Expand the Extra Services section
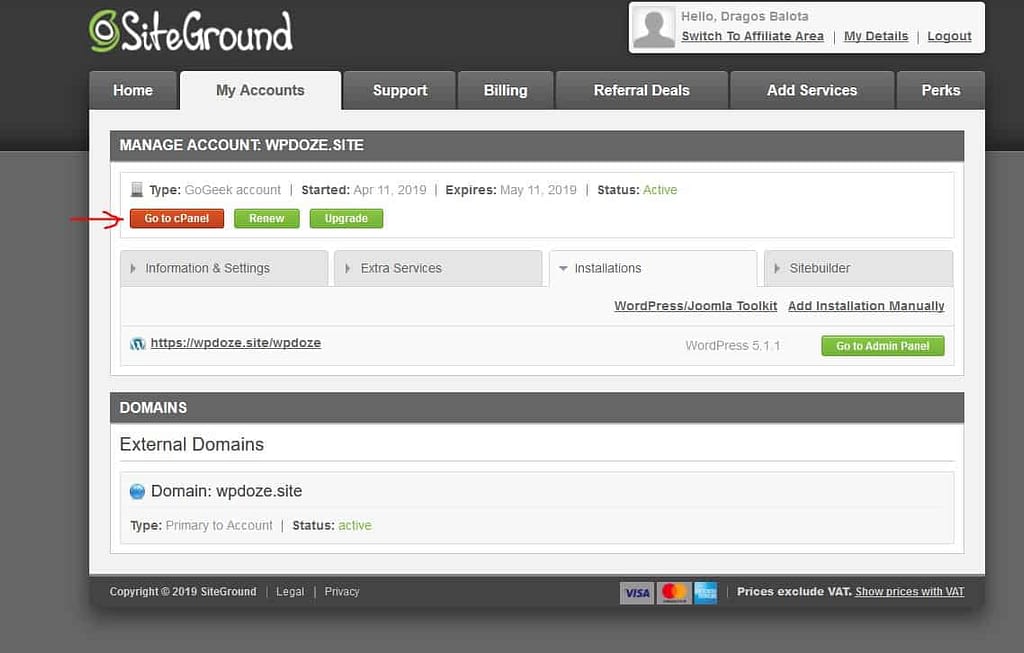Image resolution: width=1024 pixels, height=653 pixels. [438, 268]
